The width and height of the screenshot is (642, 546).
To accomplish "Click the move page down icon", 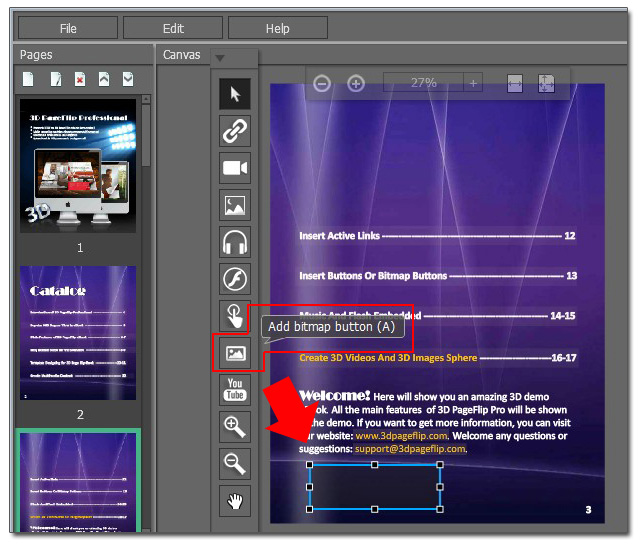I will tap(128, 79).
